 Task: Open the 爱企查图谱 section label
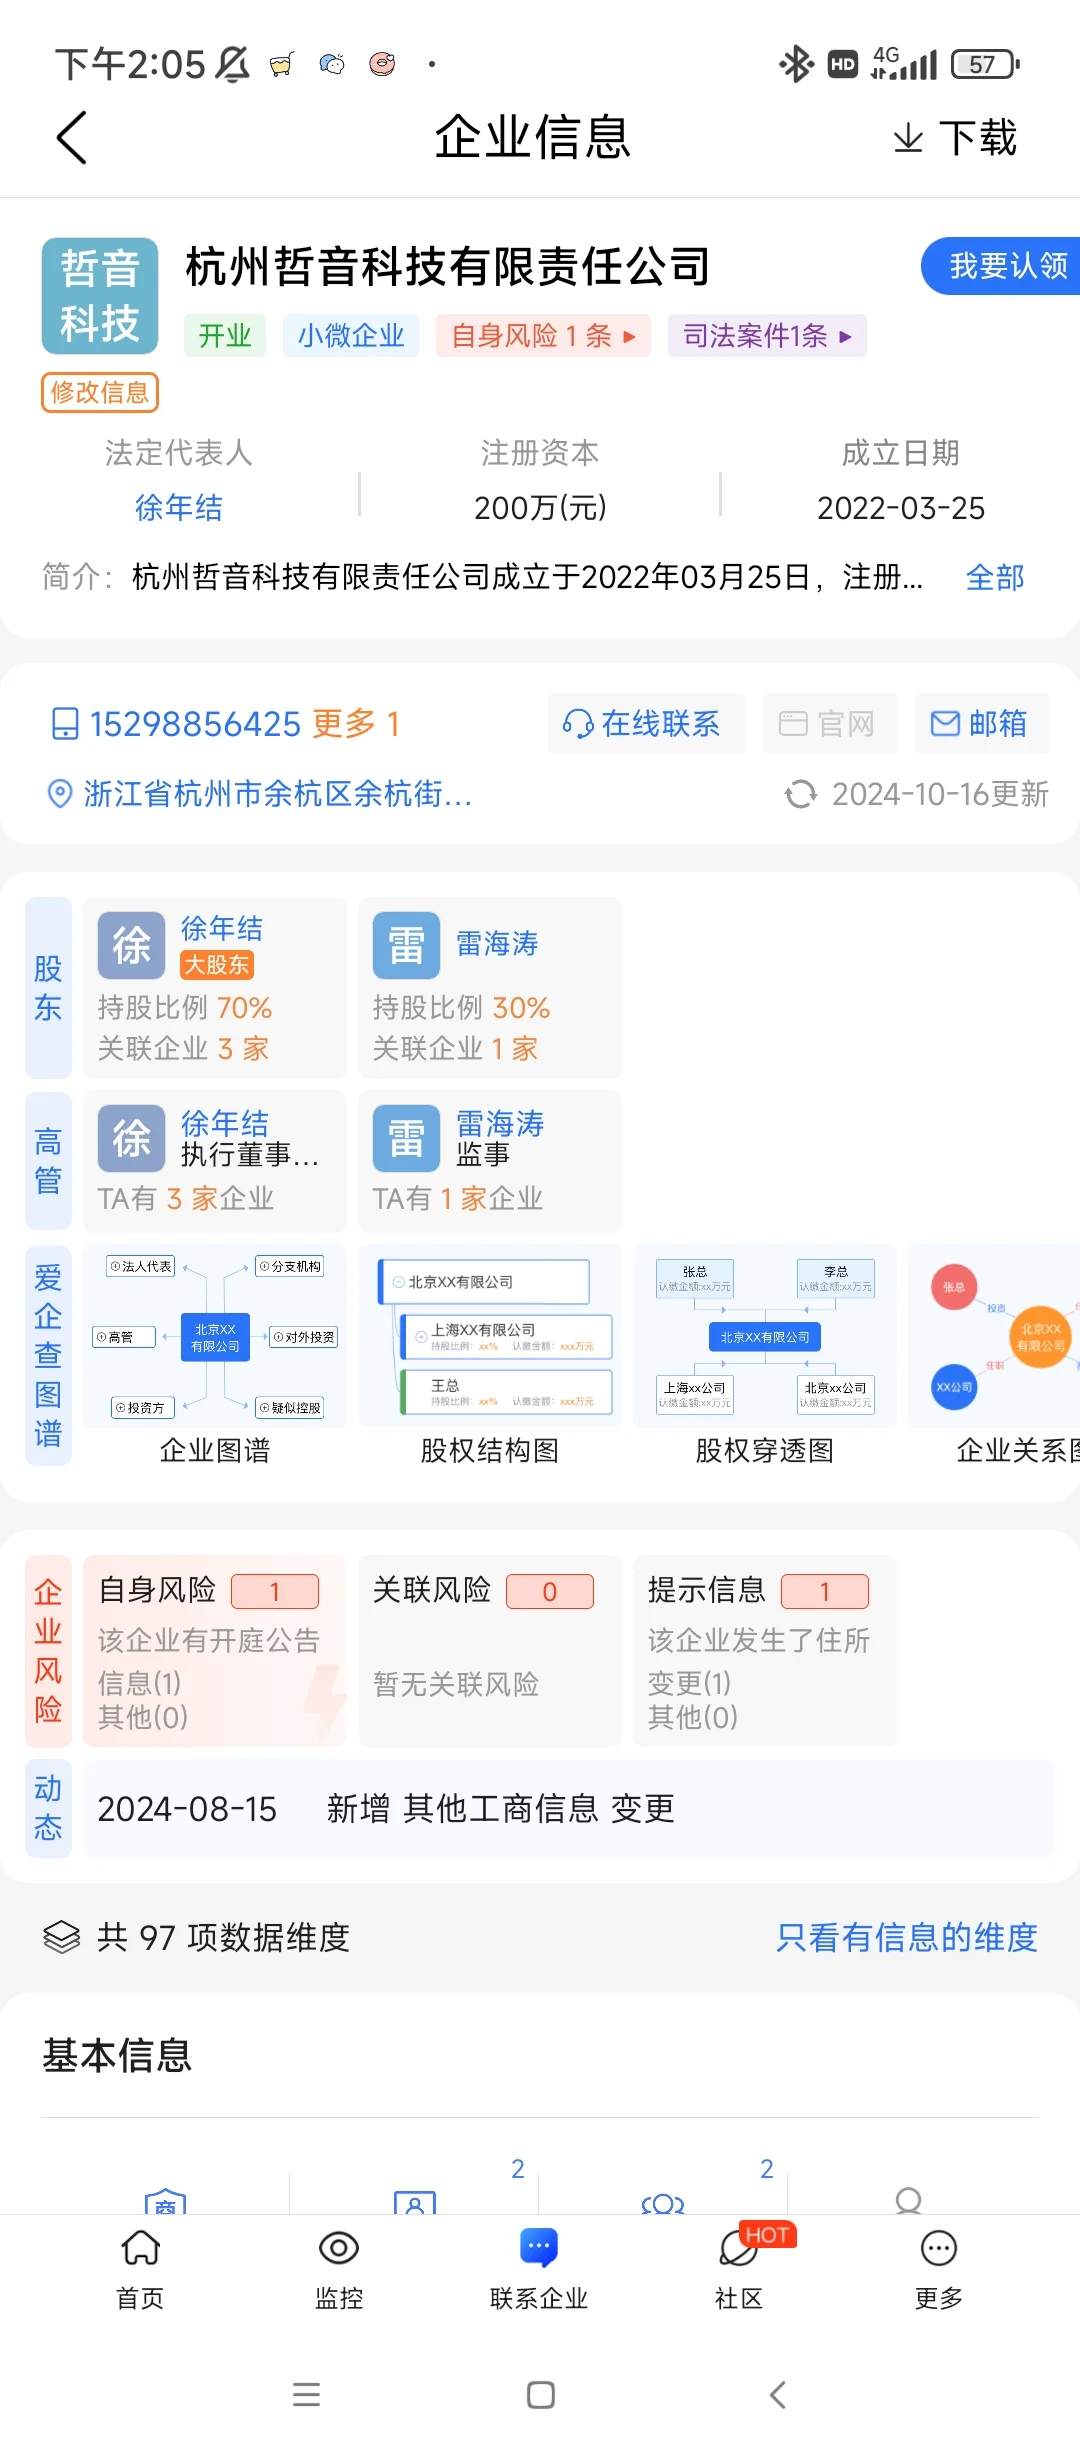click(x=48, y=1355)
